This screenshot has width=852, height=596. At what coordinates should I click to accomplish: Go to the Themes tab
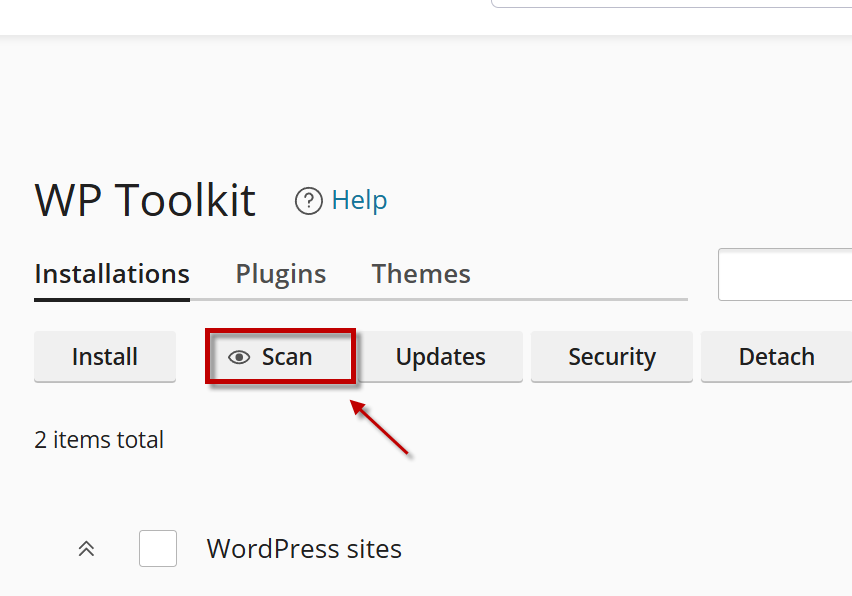421,274
